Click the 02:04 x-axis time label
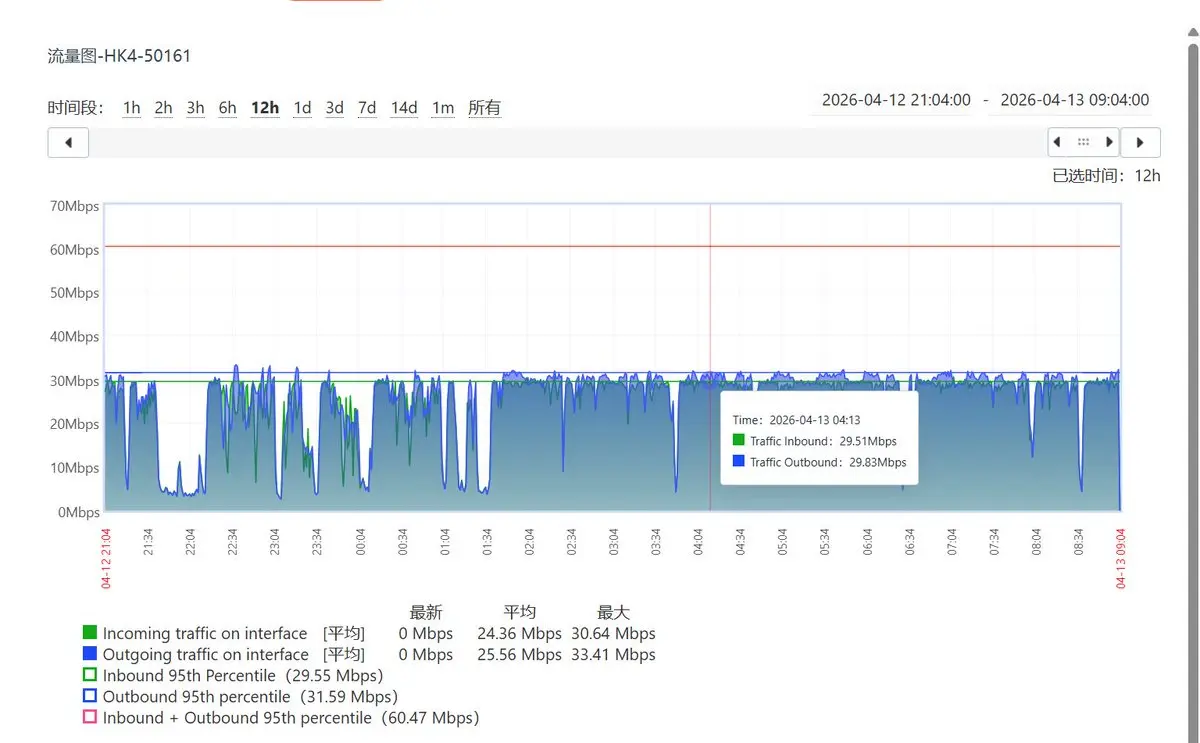Image resolution: width=1200 pixels, height=743 pixels. click(529, 542)
